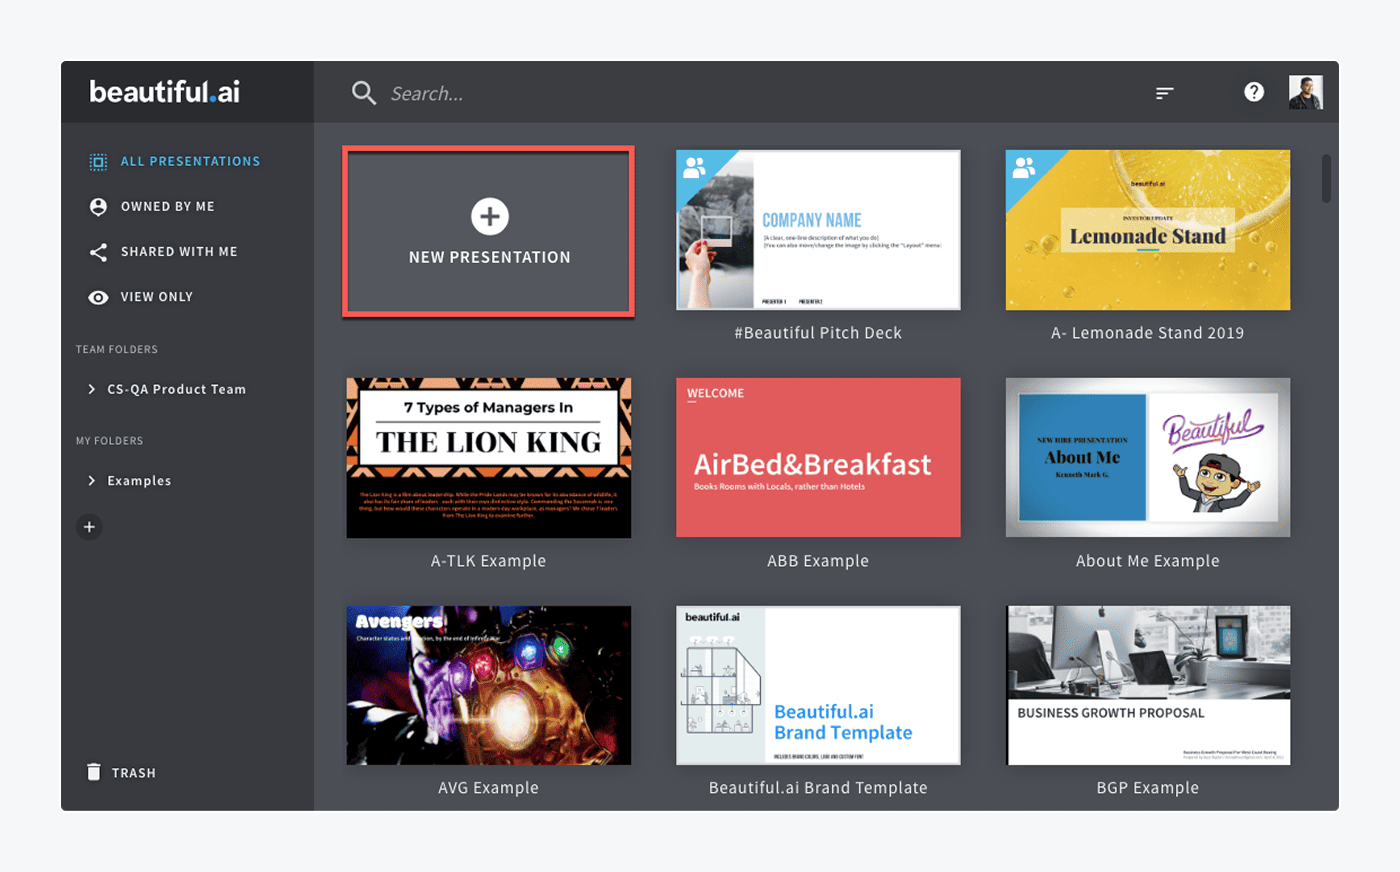The height and width of the screenshot is (872, 1400).
Task: Click the beautiful.ai logo
Action: point(165,92)
